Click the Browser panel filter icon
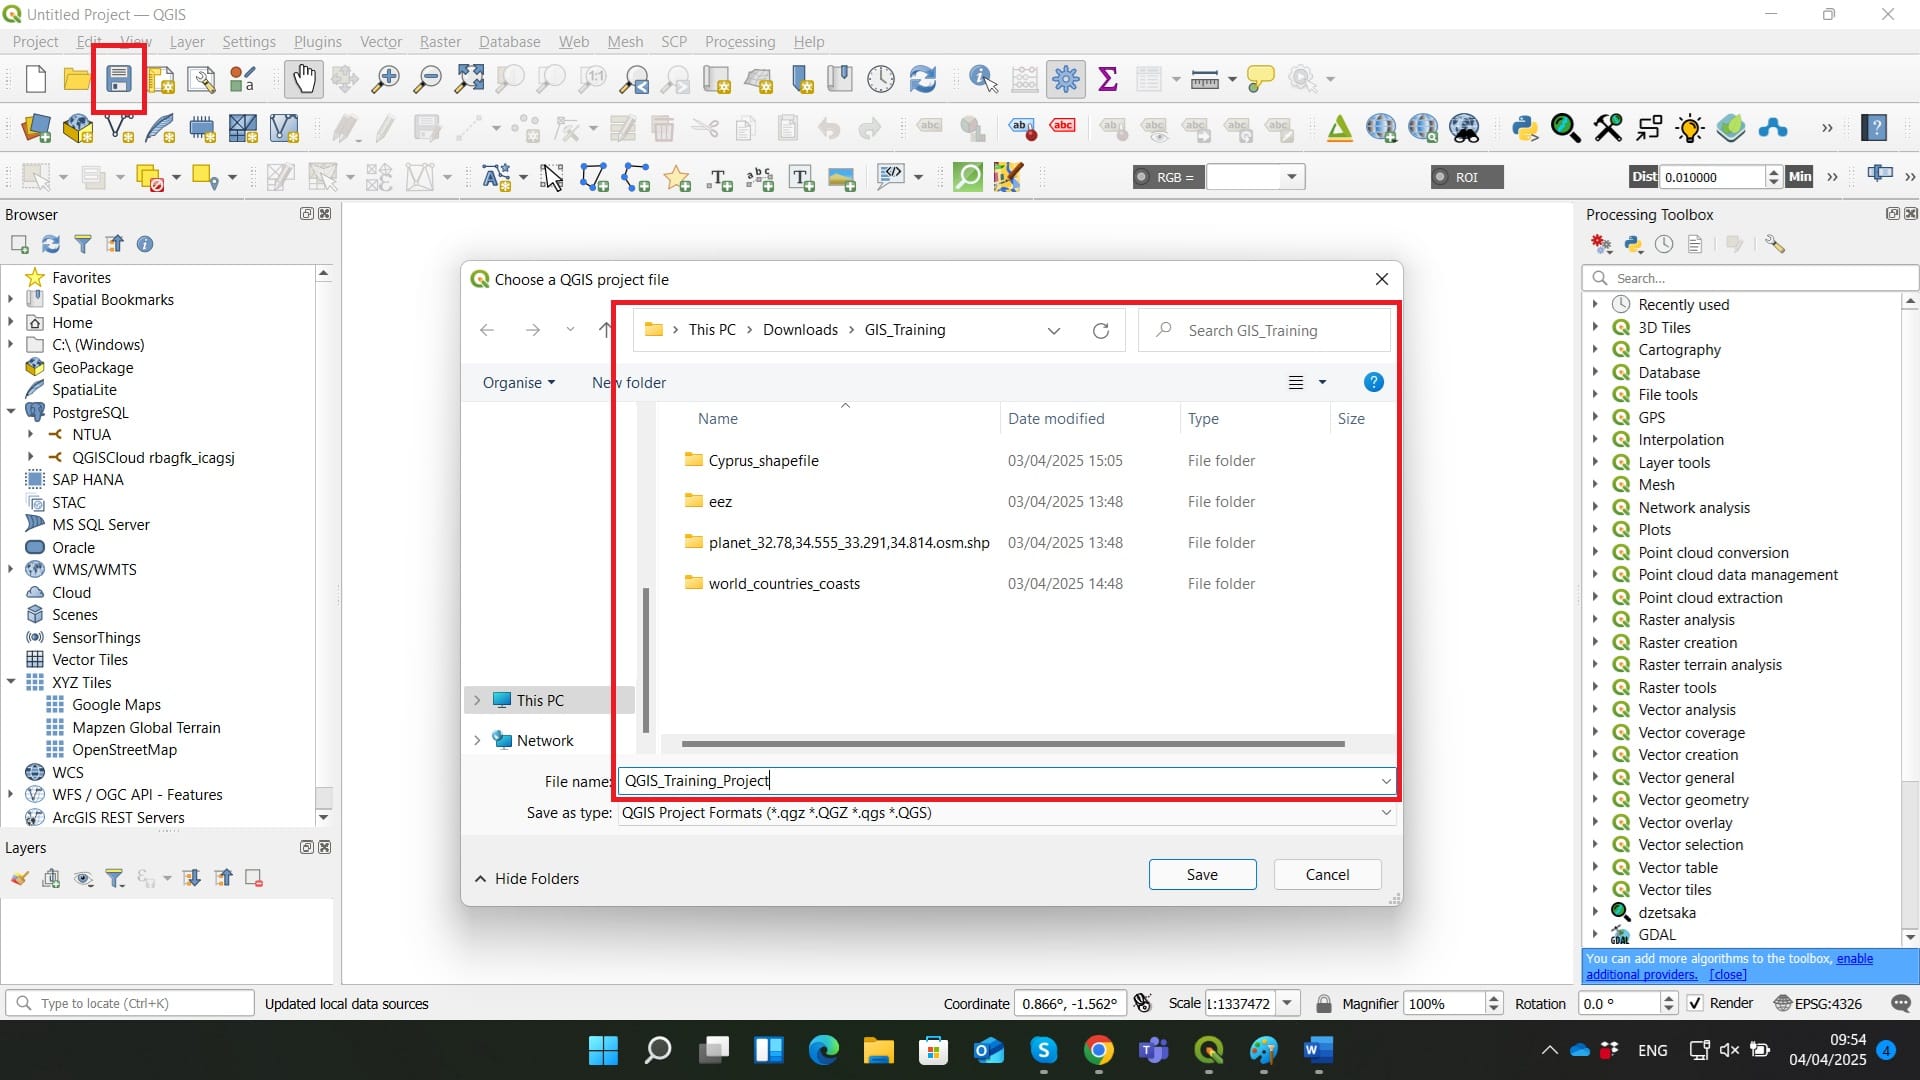This screenshot has width=1920, height=1080. 83,244
